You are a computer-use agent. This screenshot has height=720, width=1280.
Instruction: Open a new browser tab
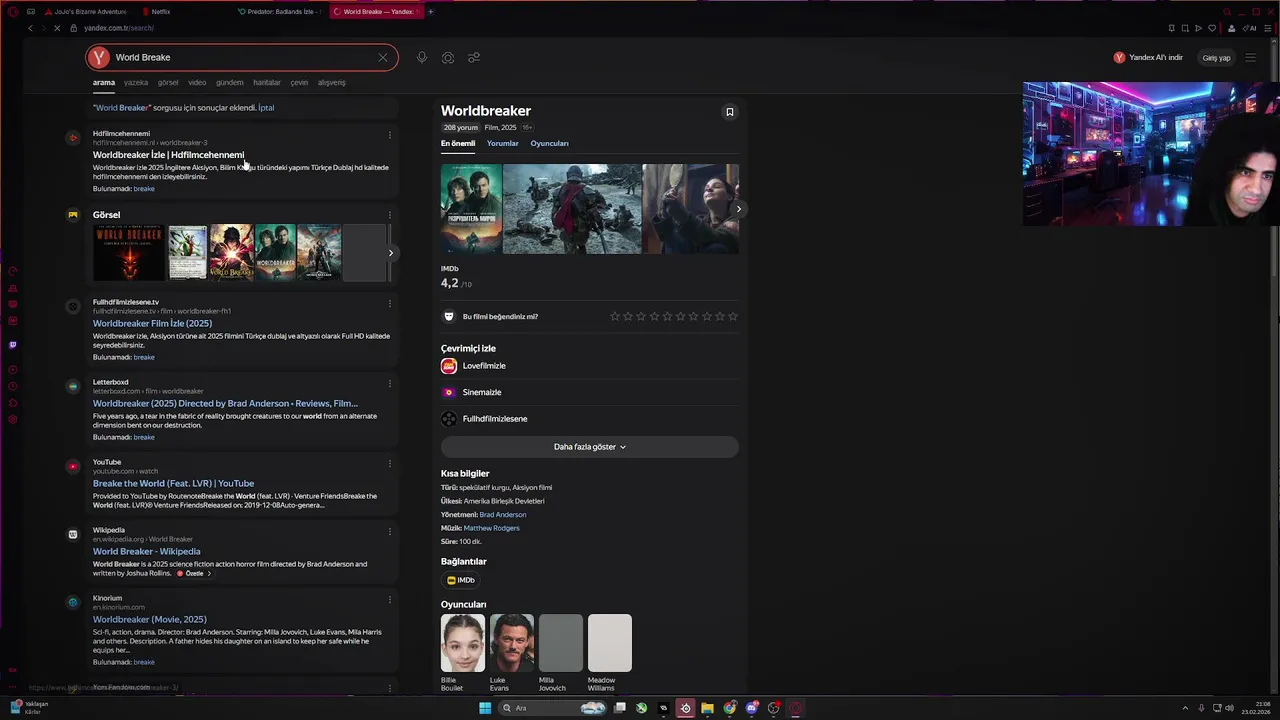tap(430, 11)
